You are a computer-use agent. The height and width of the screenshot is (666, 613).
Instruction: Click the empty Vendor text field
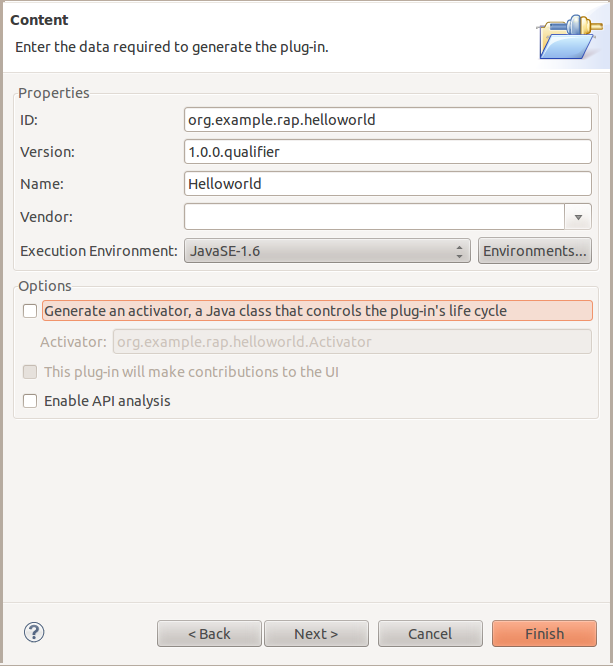(x=374, y=217)
